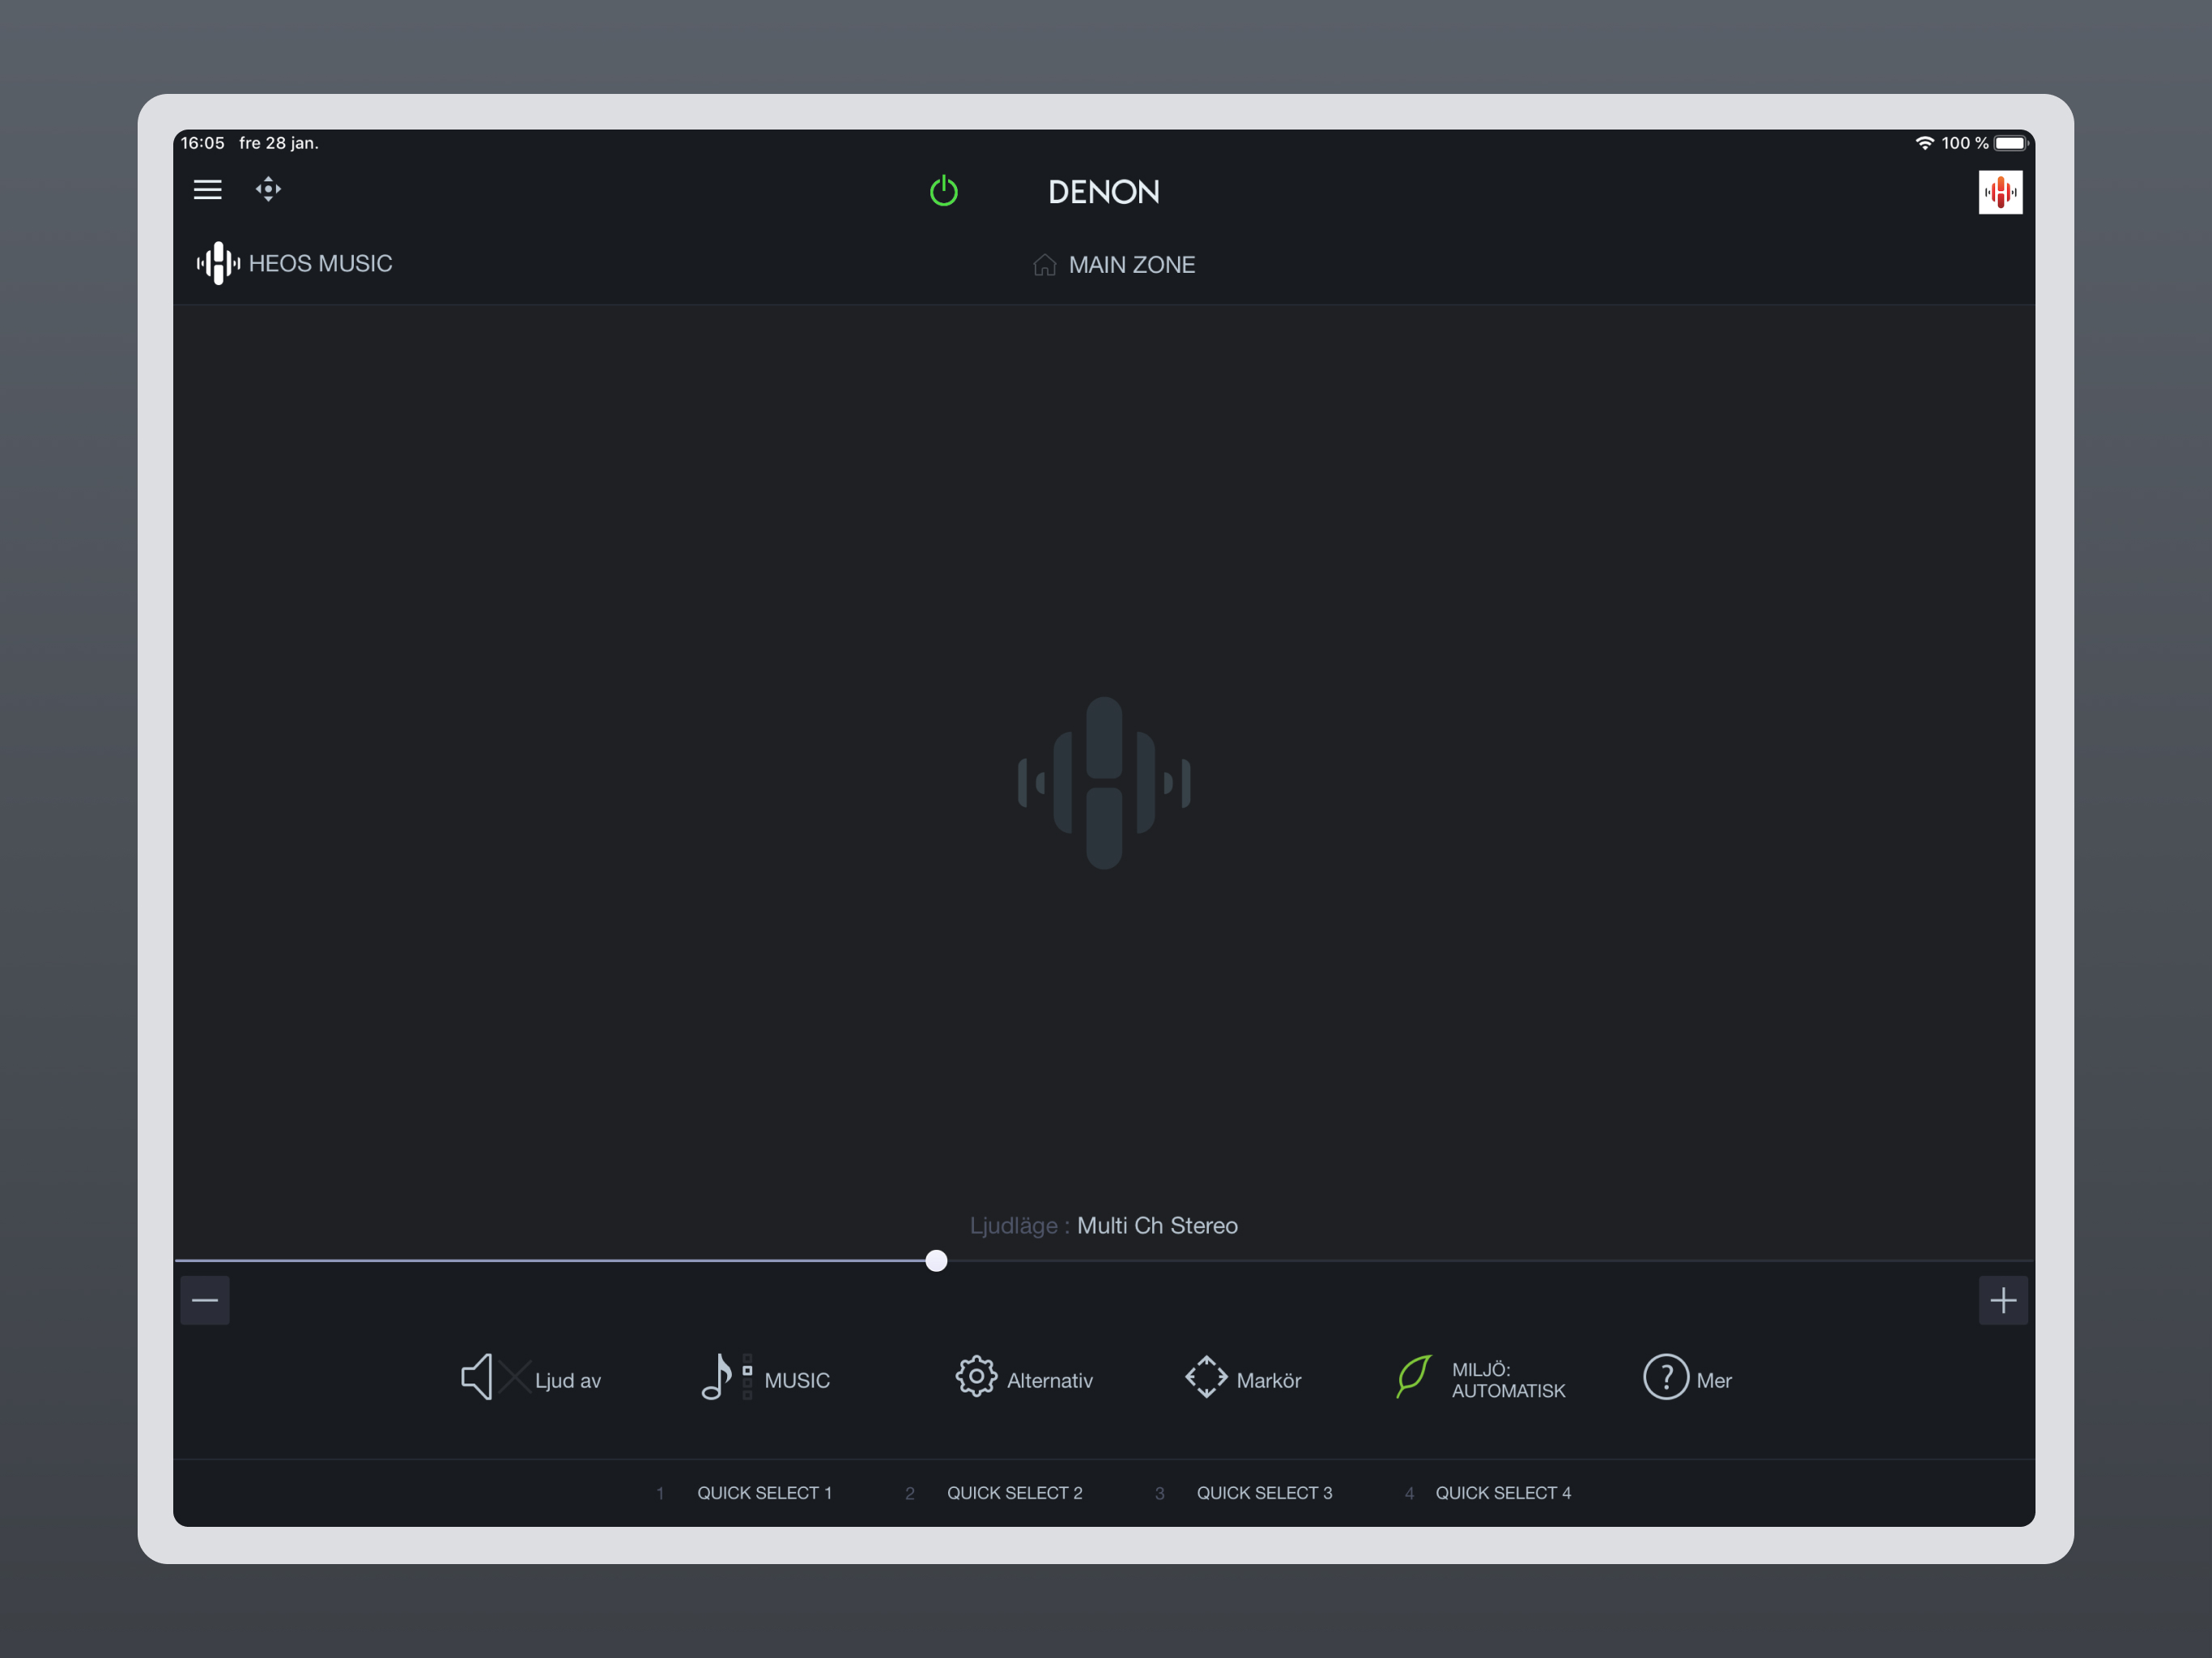This screenshot has width=2212, height=1658.
Task: Mute audio with Ljud av speaker icon
Action: click(477, 1378)
